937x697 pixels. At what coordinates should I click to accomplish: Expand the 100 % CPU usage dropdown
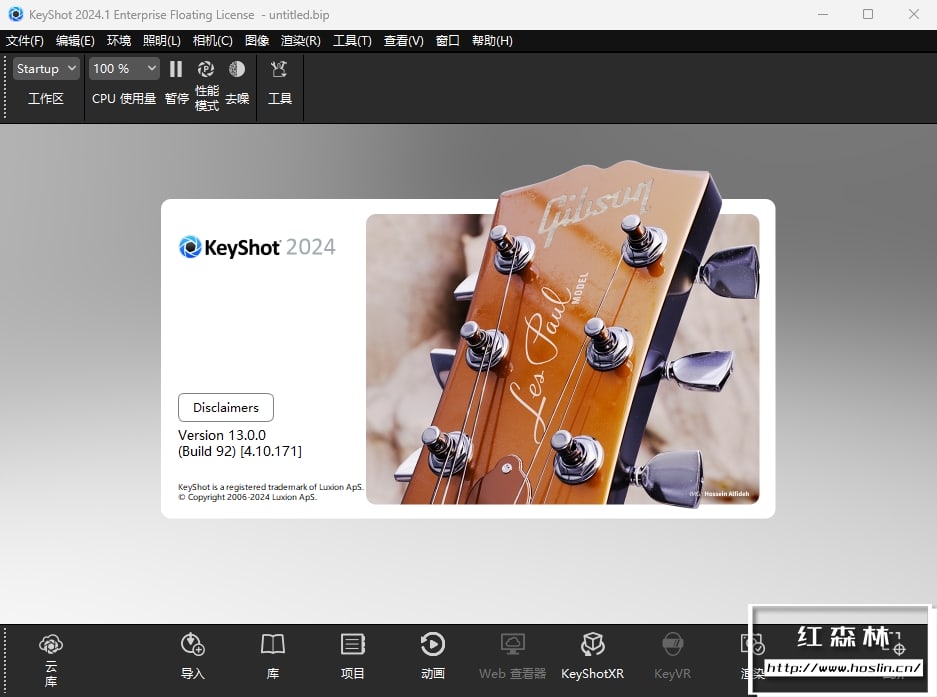point(124,69)
